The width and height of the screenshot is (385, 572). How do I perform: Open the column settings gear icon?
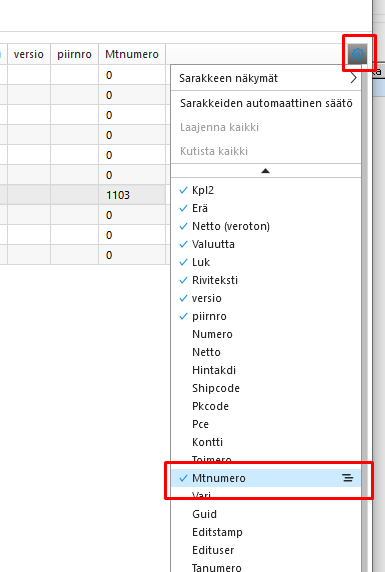point(358,54)
